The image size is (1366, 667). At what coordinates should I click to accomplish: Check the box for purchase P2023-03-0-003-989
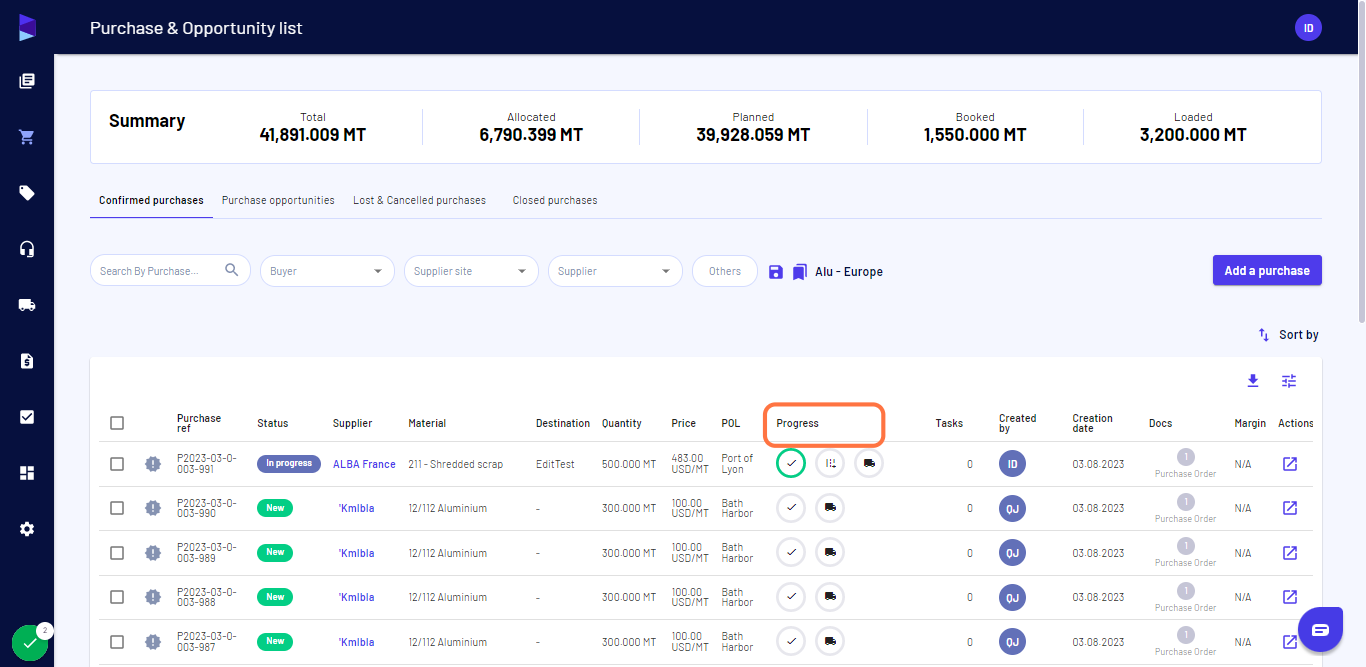117,553
